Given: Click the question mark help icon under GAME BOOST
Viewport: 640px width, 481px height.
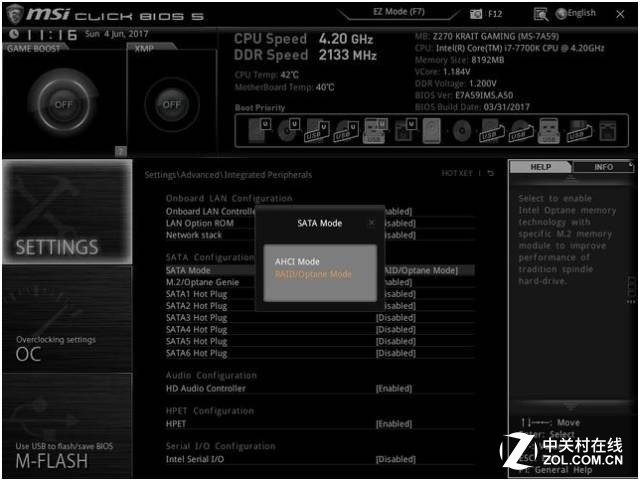Looking at the screenshot, I should (121, 151).
